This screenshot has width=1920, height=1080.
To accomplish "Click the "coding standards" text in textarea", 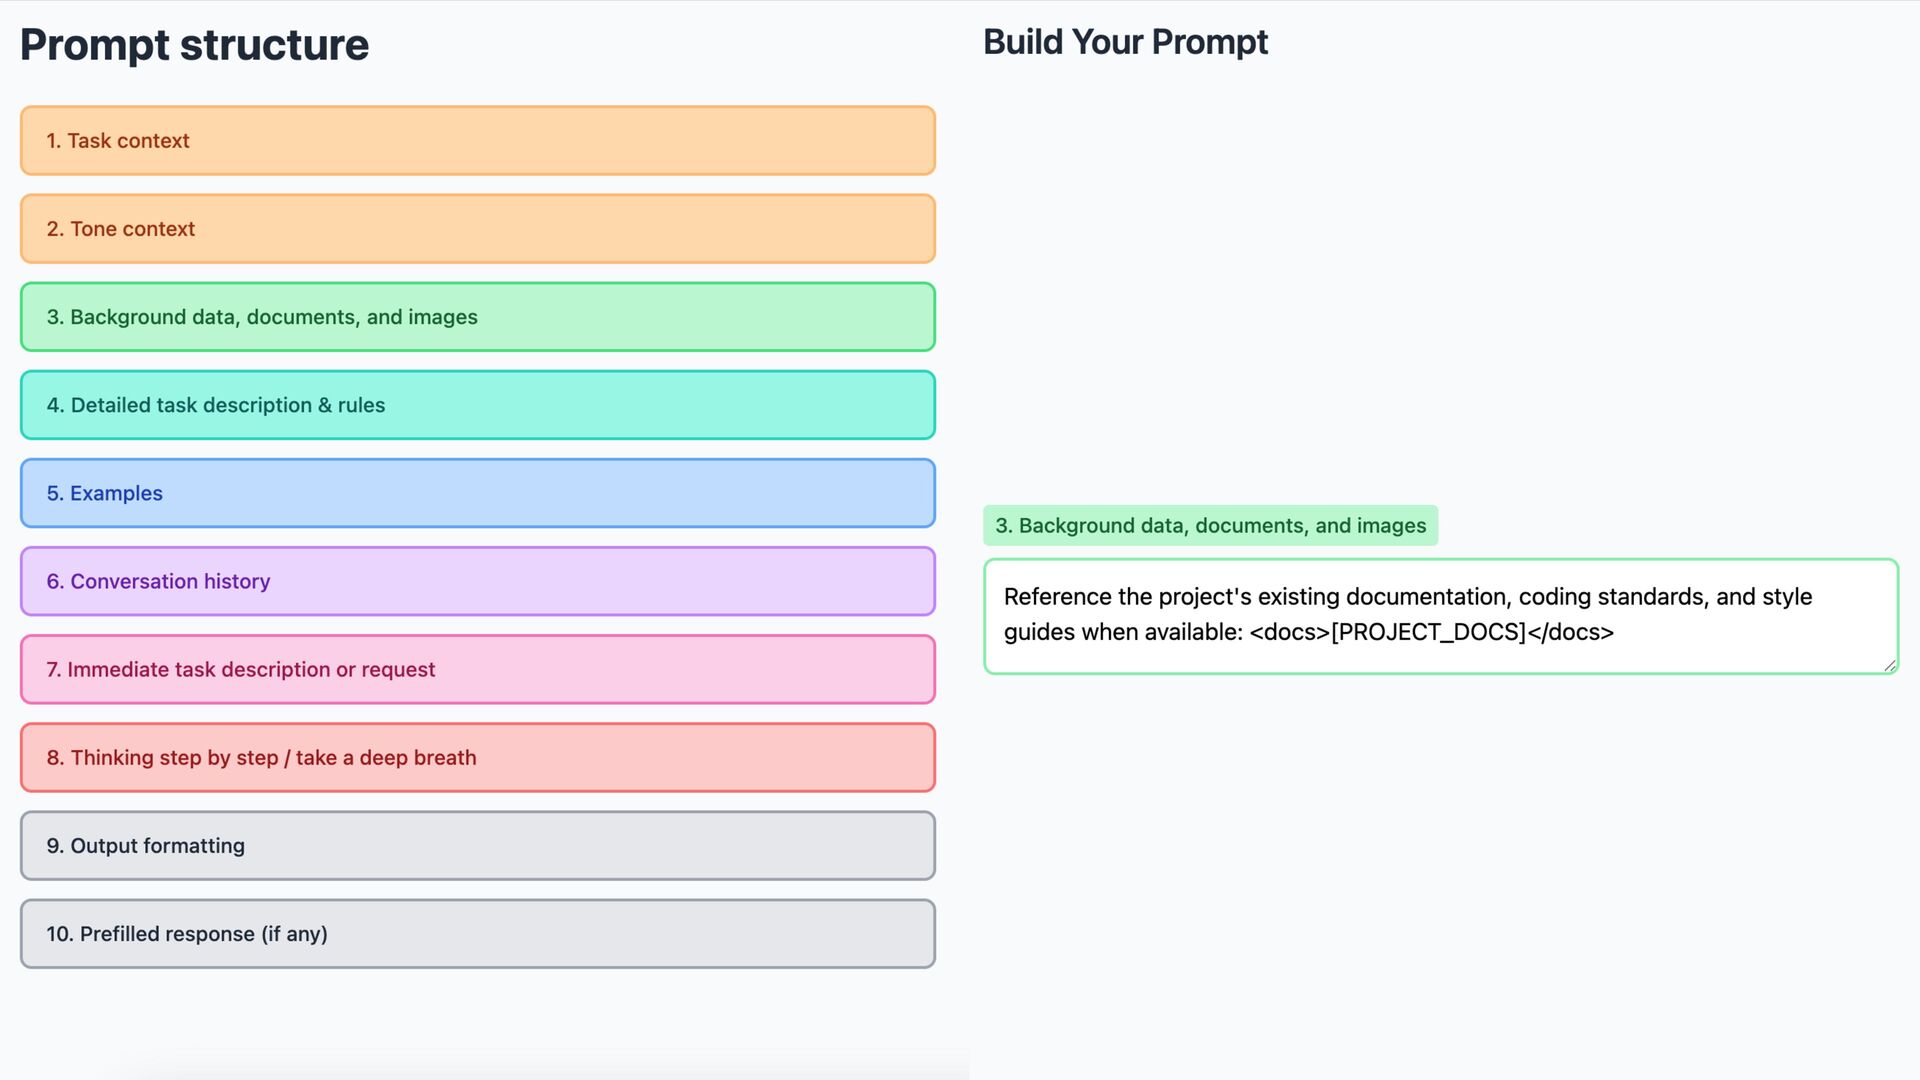I will pyautogui.click(x=1614, y=597).
